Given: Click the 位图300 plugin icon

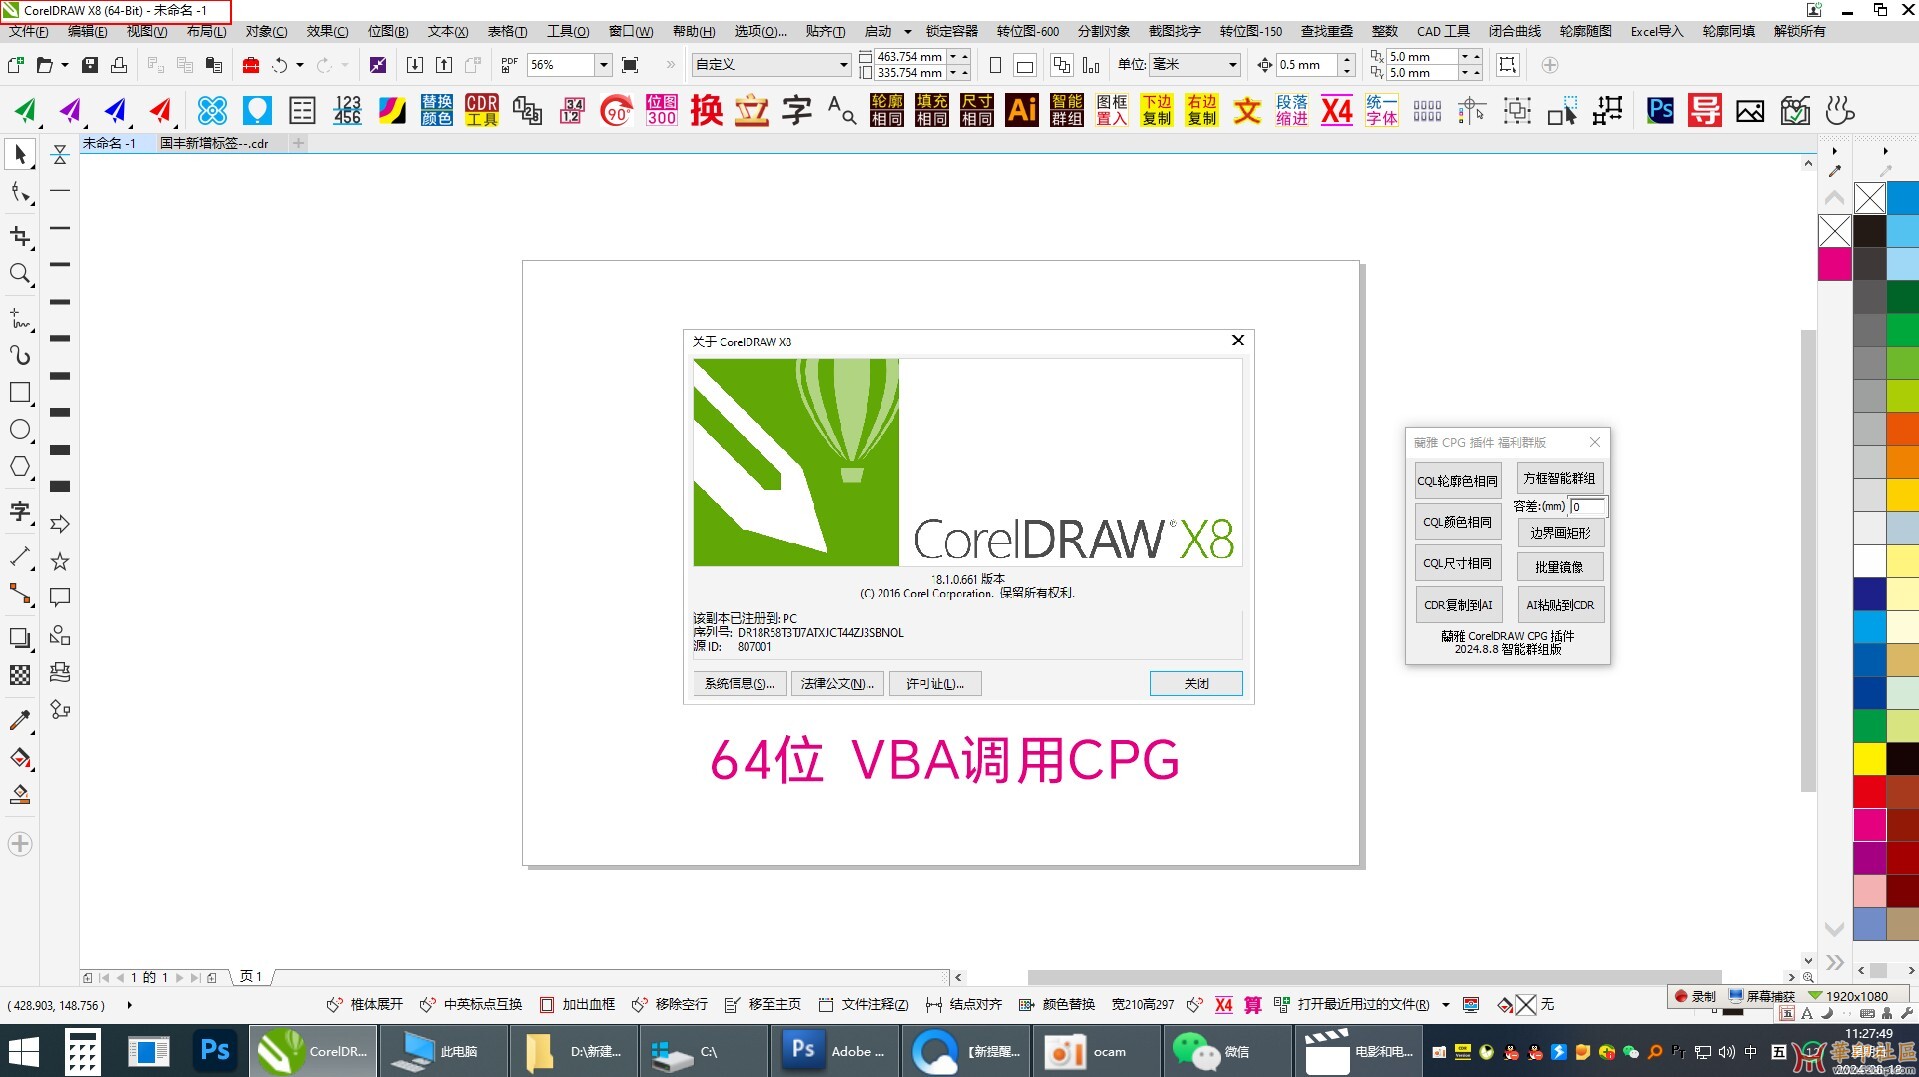Looking at the screenshot, I should pos(662,110).
